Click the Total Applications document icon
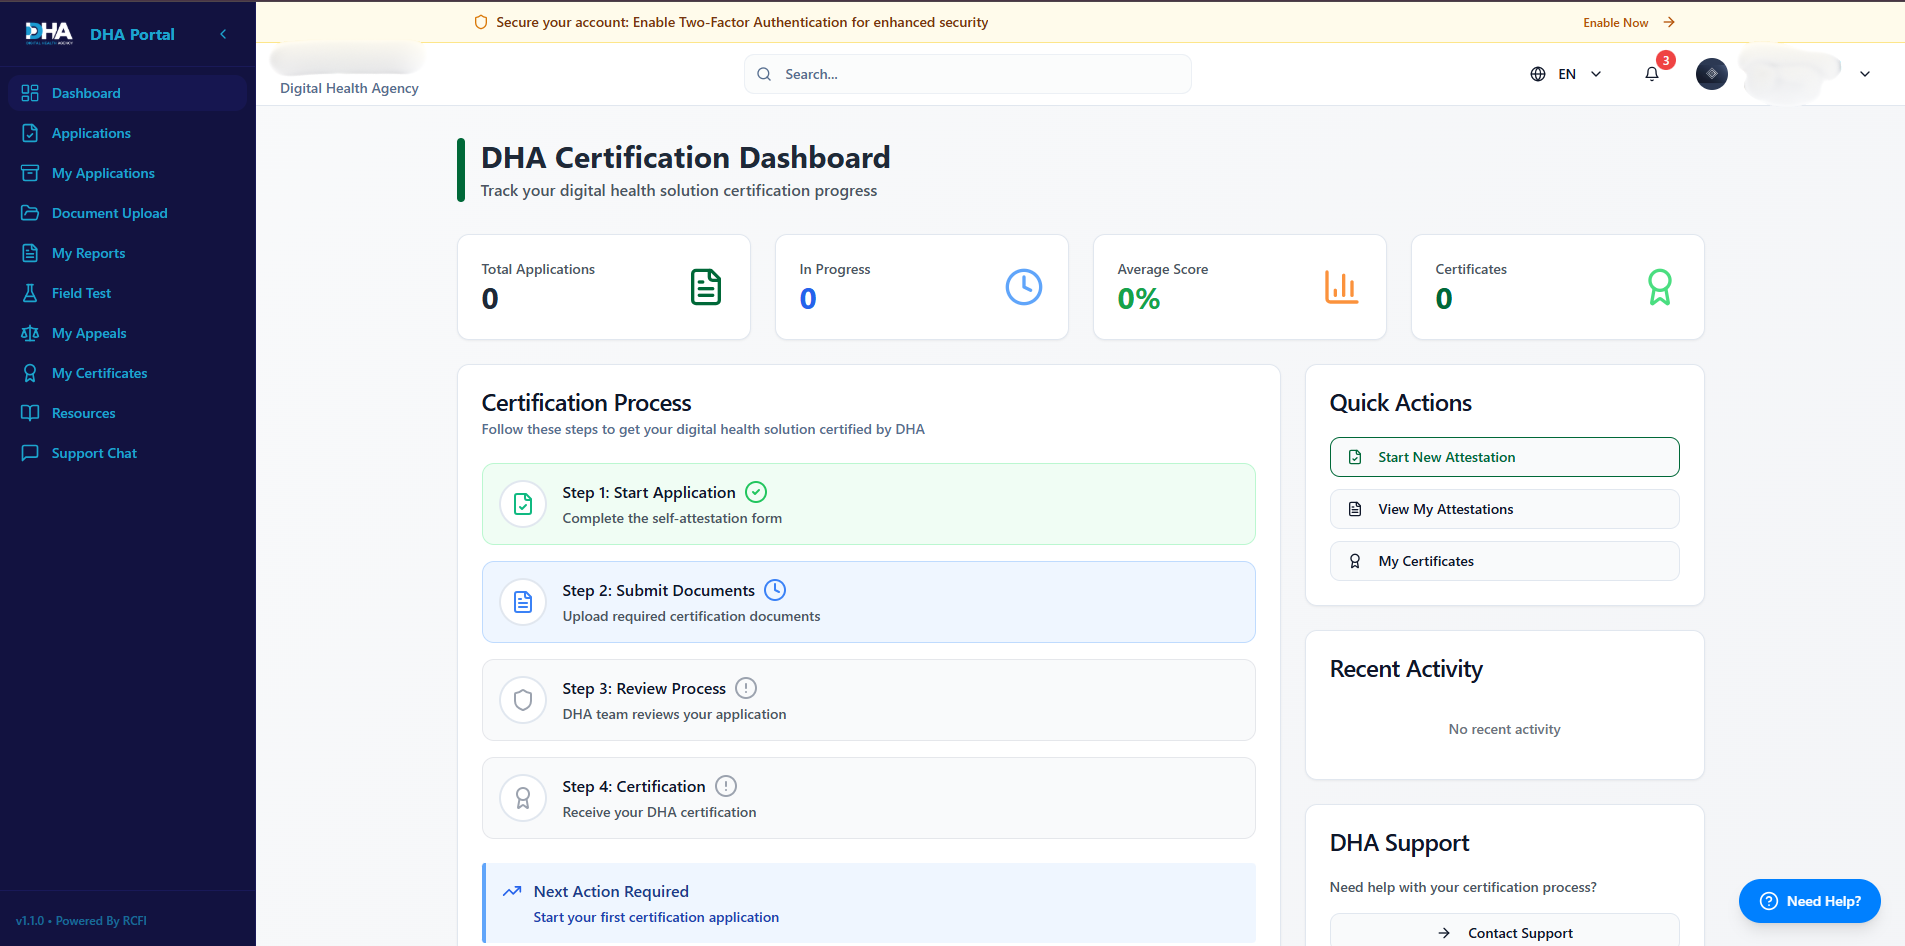This screenshot has width=1905, height=946. [706, 287]
